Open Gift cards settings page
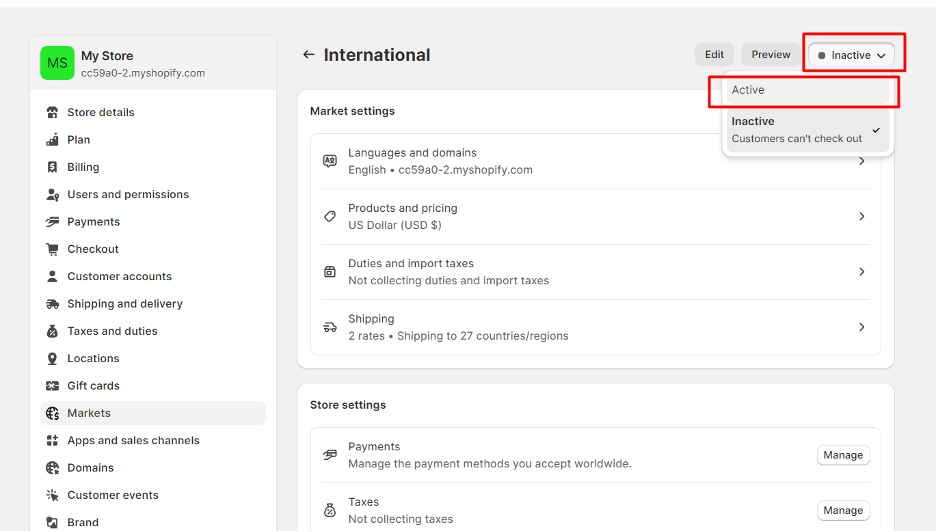The width and height of the screenshot is (936, 532). 153,386
